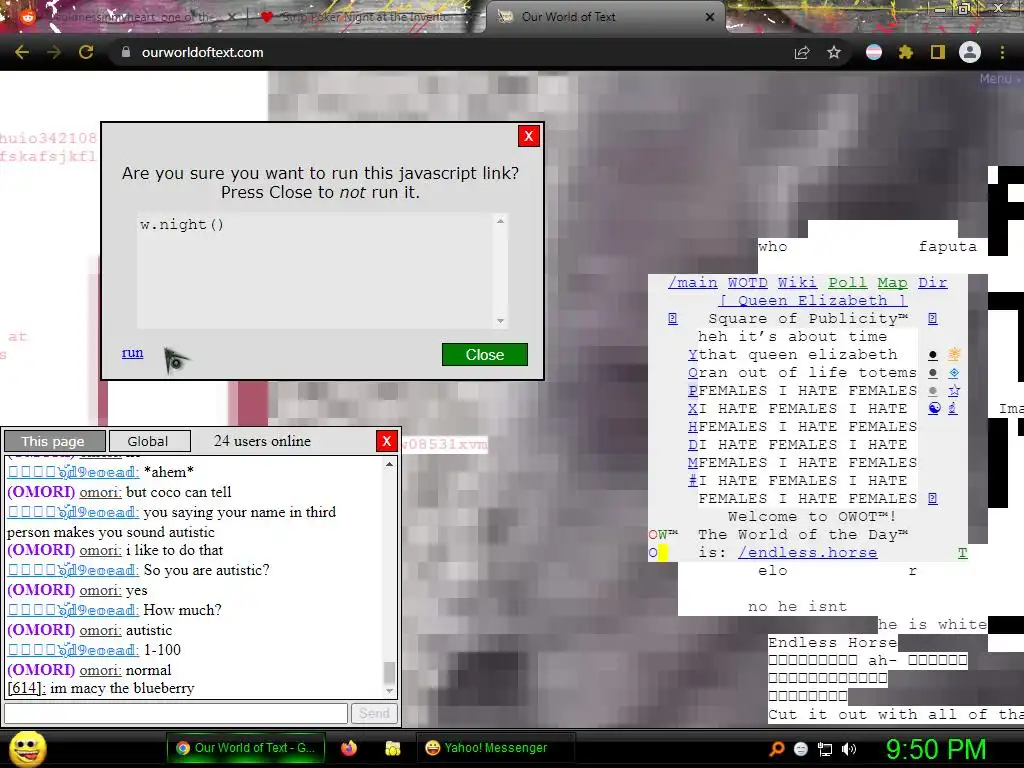
Task: Click the [614] username in chat
Action: pyautogui.click(x=25, y=688)
